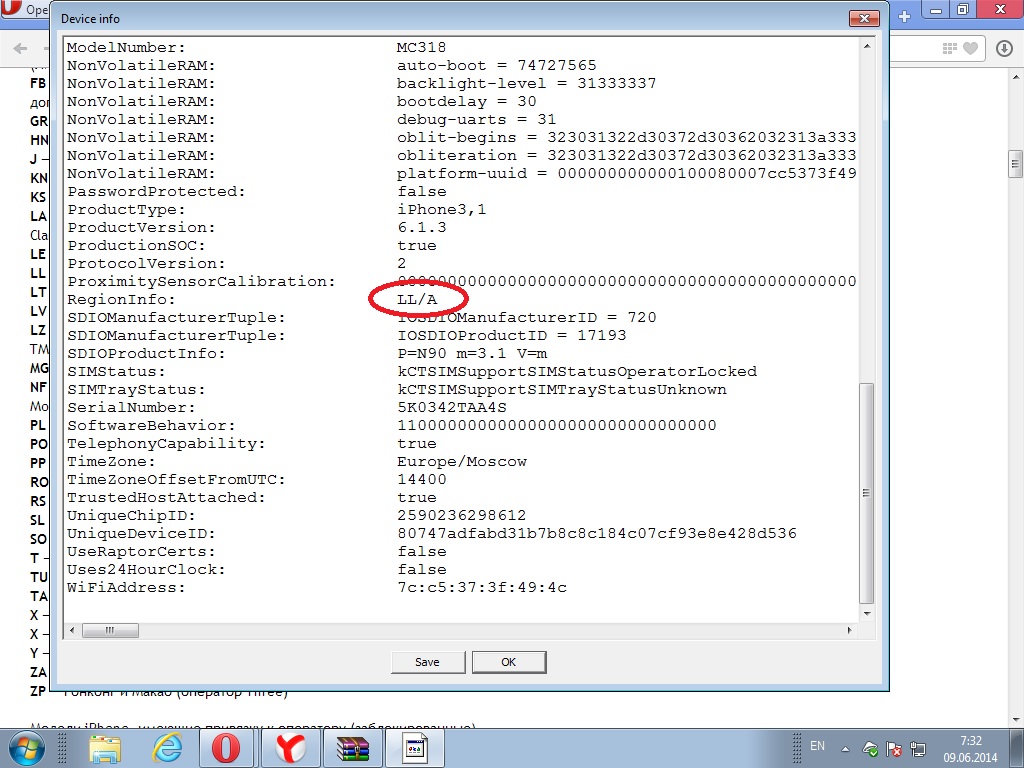Click the SIMTrayStatus Unknown value
This screenshot has width=1024, height=768.
coord(562,390)
